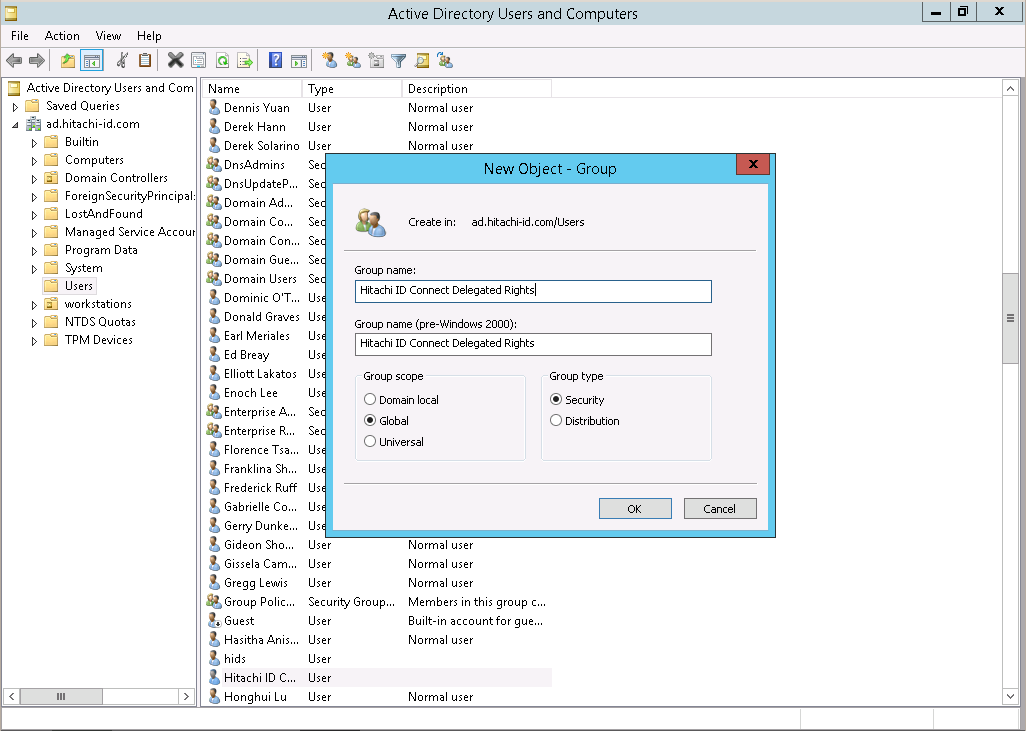Cancel the New Object dialog
Viewport: 1026px width, 731px height.
719,509
